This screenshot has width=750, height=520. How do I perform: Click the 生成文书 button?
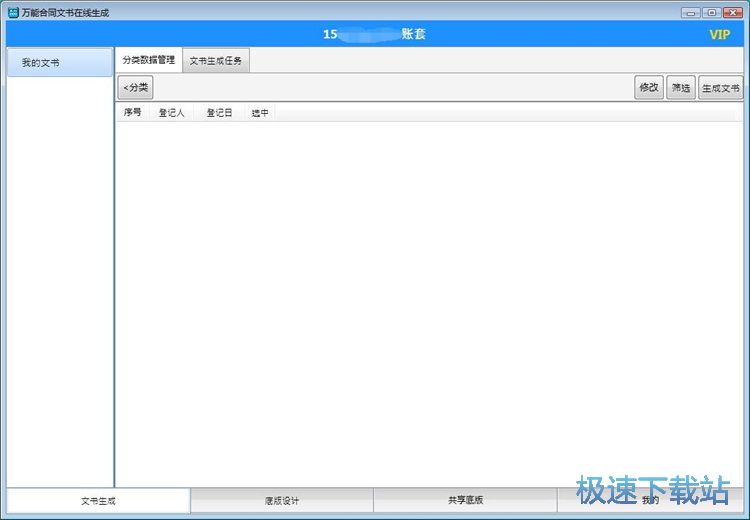720,88
